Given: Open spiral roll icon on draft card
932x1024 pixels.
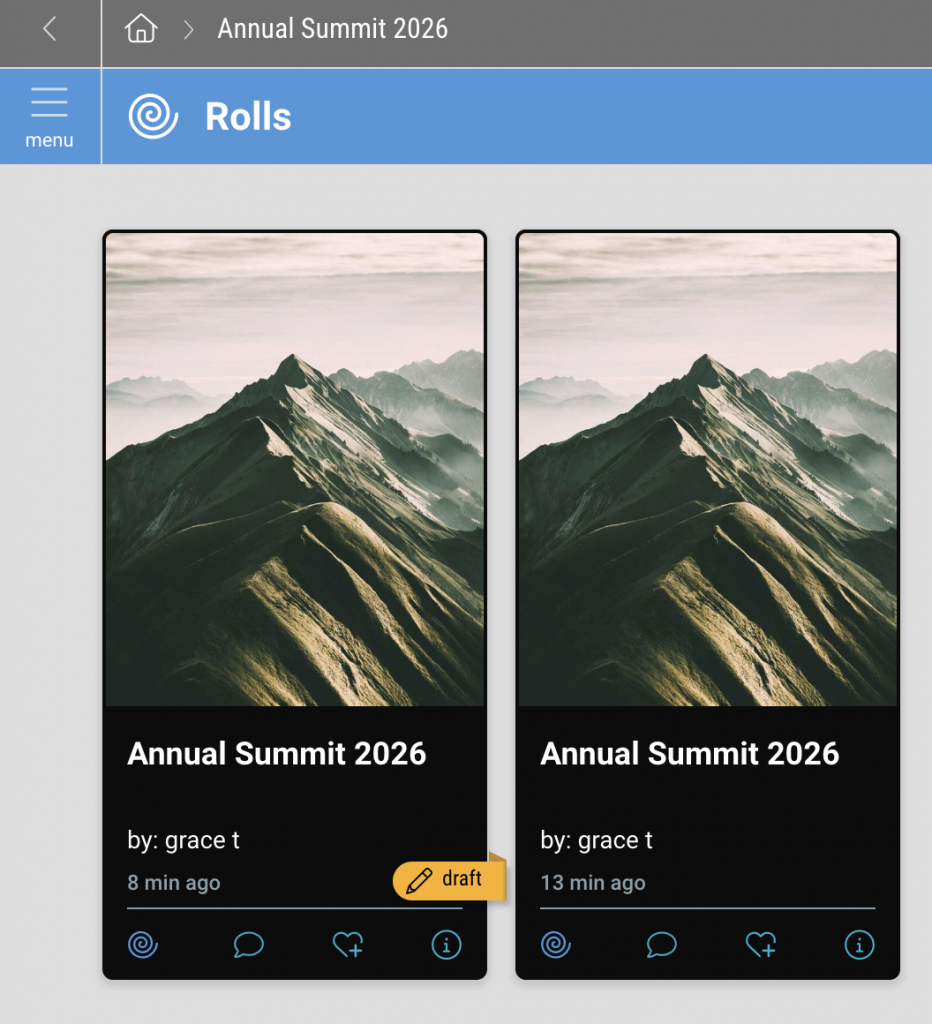Looking at the screenshot, I should coord(143,944).
